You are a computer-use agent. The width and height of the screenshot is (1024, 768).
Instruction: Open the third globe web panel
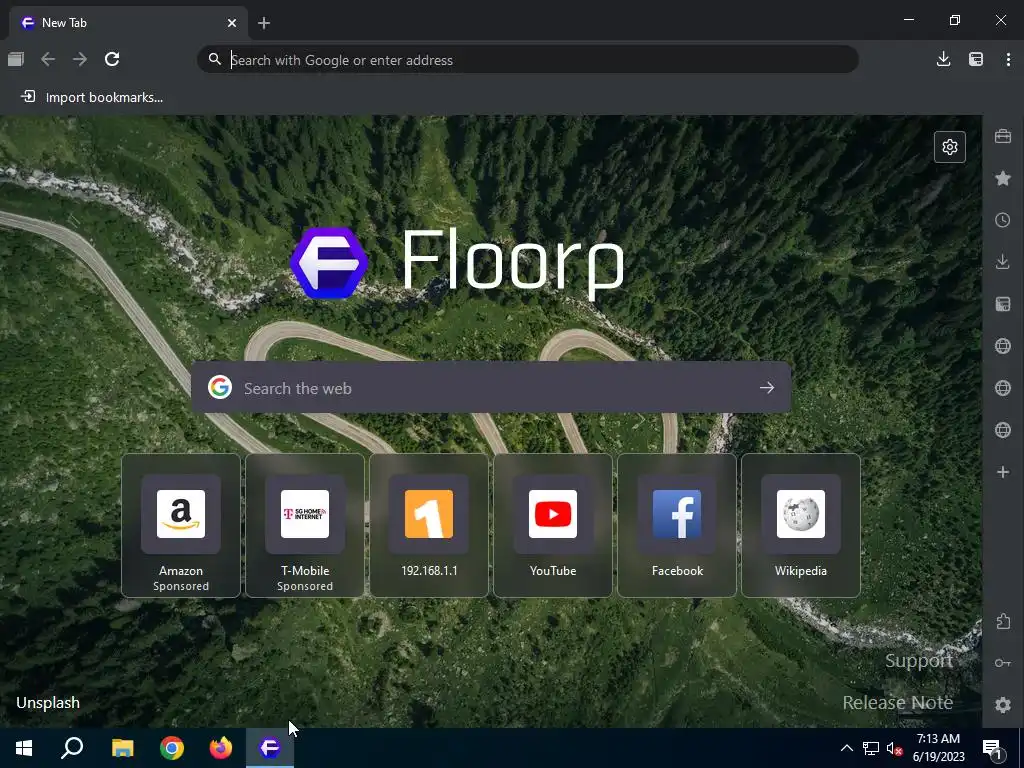click(x=1003, y=430)
